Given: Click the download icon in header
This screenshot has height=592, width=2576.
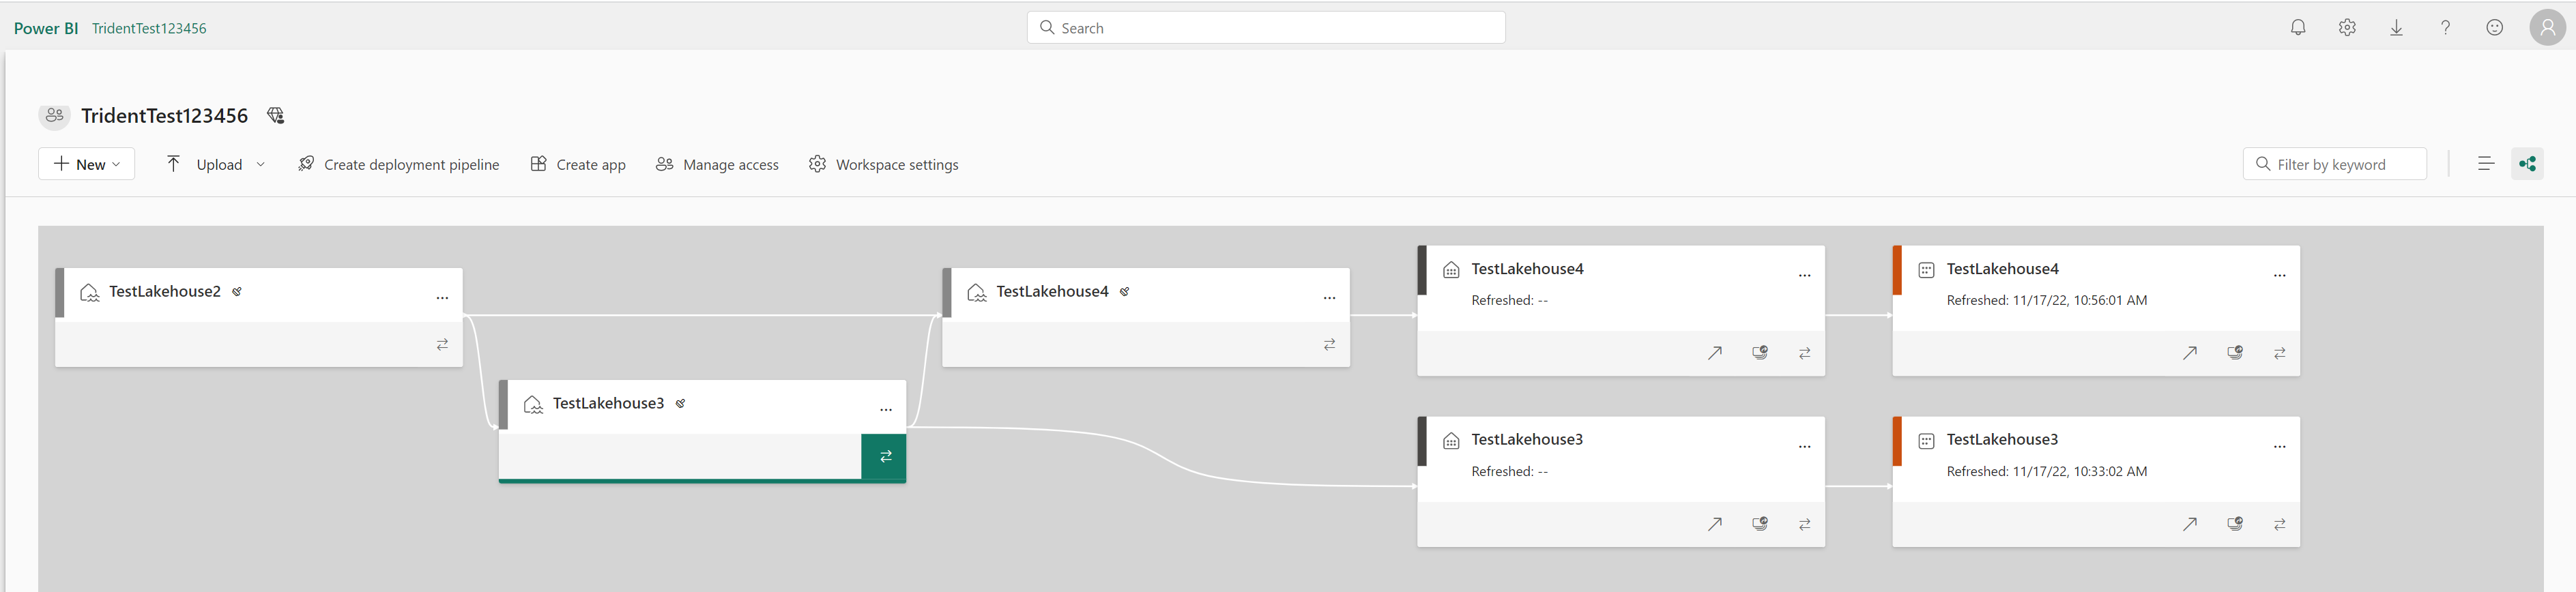Looking at the screenshot, I should pyautogui.click(x=2396, y=28).
